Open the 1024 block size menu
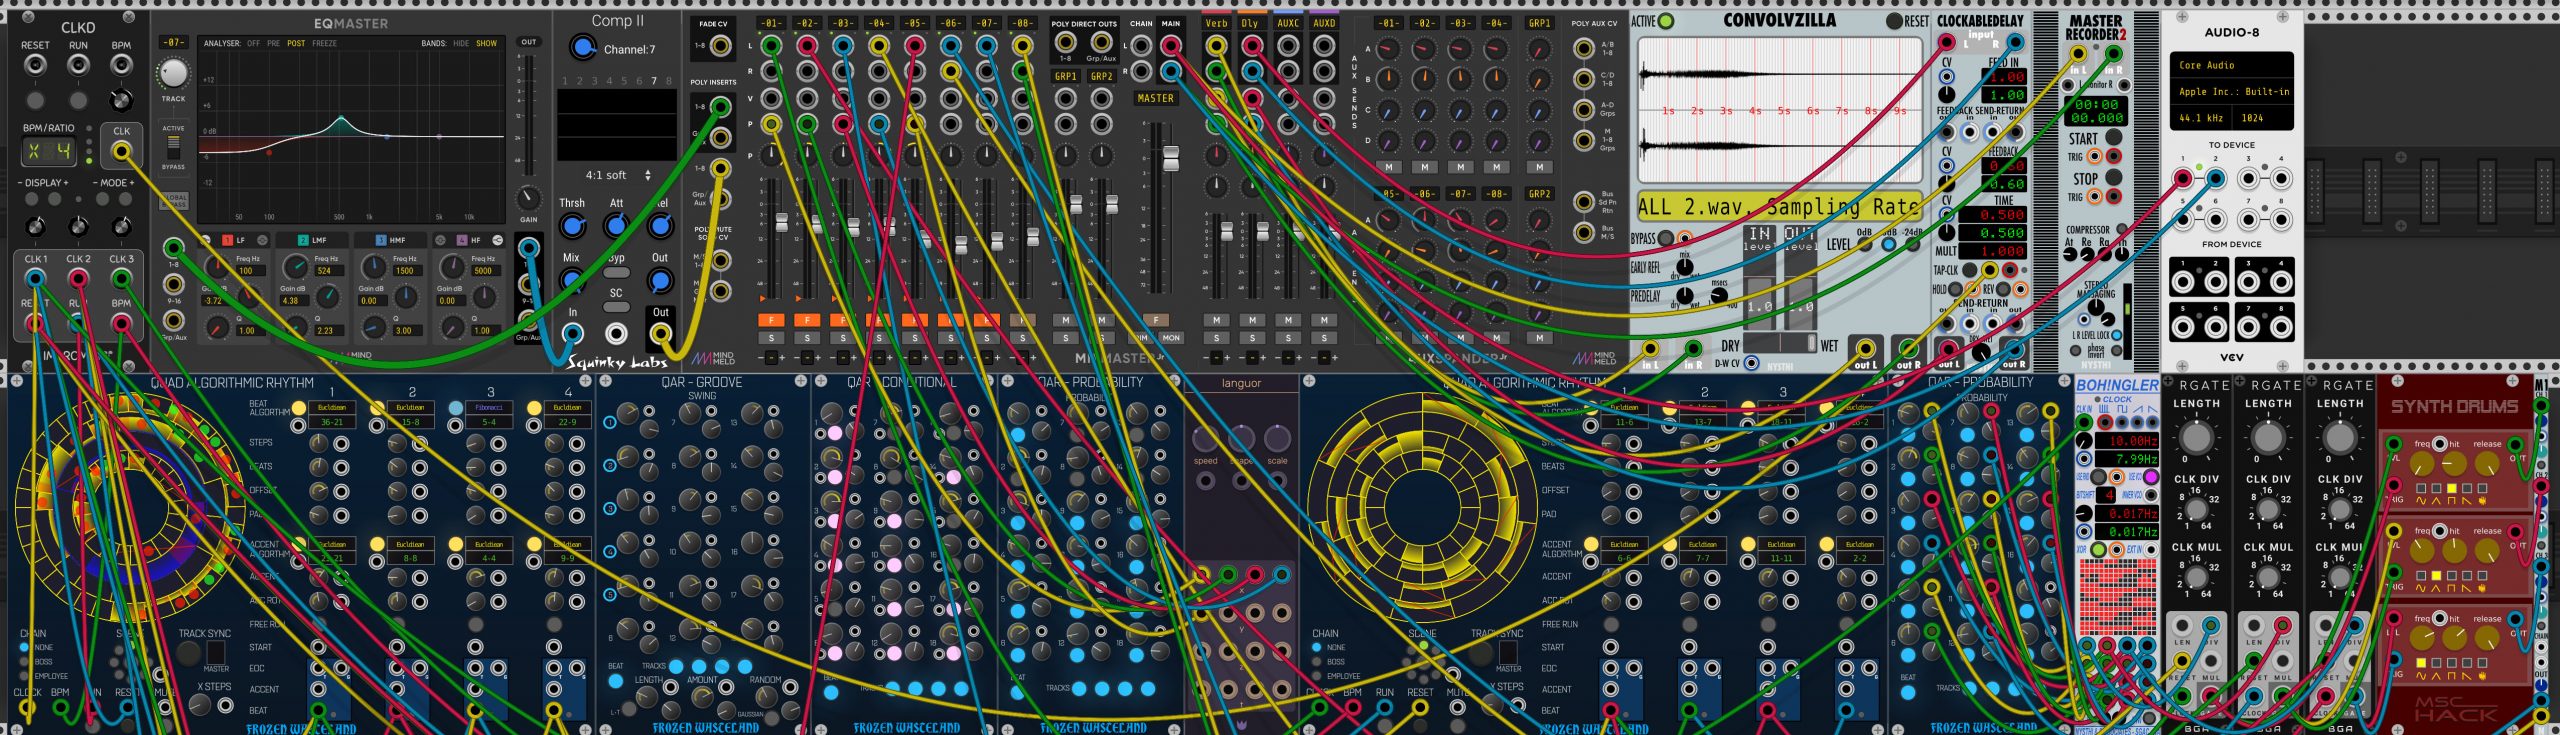This screenshot has height=735, width=2560. (2262, 118)
